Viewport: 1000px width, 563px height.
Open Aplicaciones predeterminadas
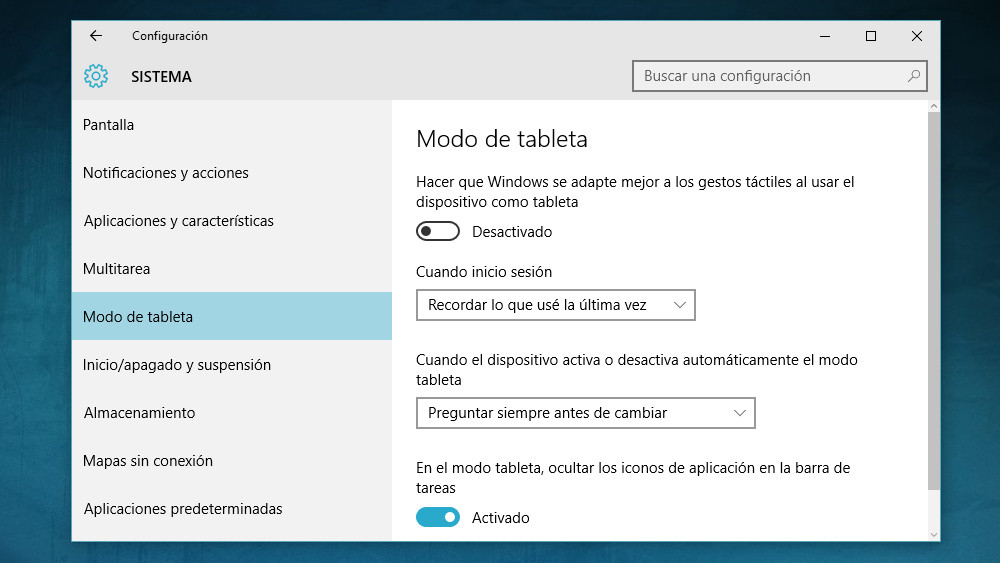pyautogui.click(x=232, y=509)
